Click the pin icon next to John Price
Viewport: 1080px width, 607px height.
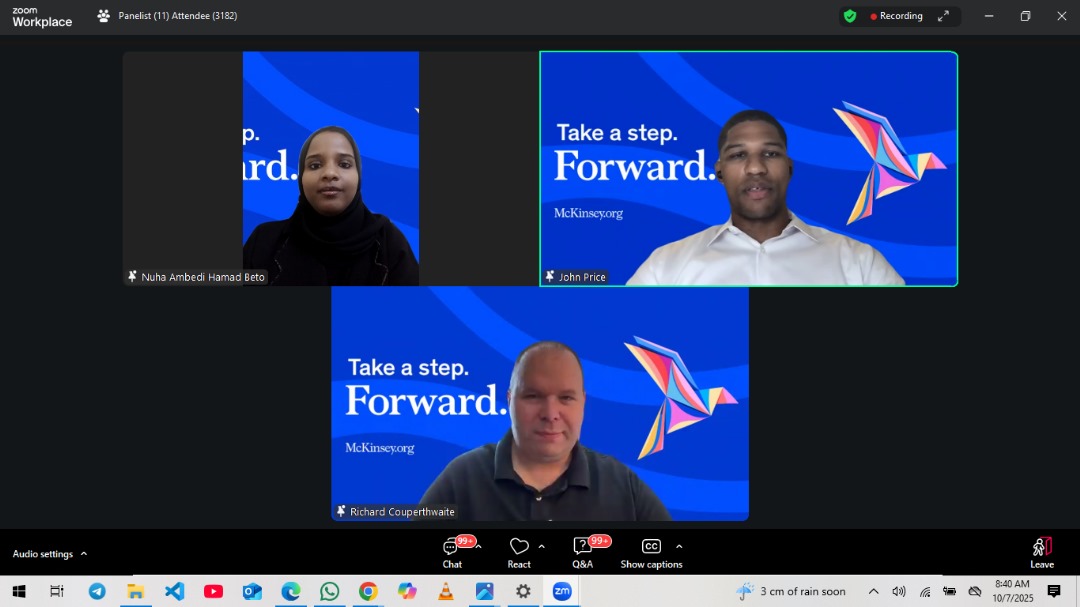(x=550, y=276)
